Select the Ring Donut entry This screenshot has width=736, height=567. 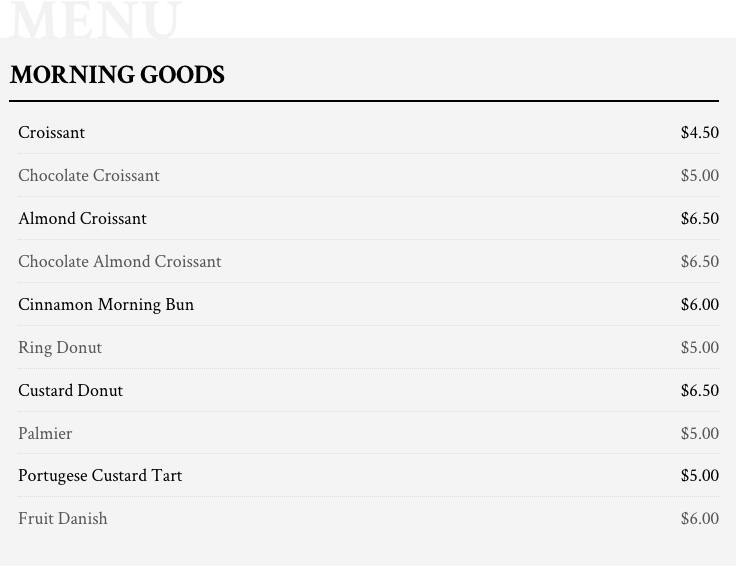point(60,348)
